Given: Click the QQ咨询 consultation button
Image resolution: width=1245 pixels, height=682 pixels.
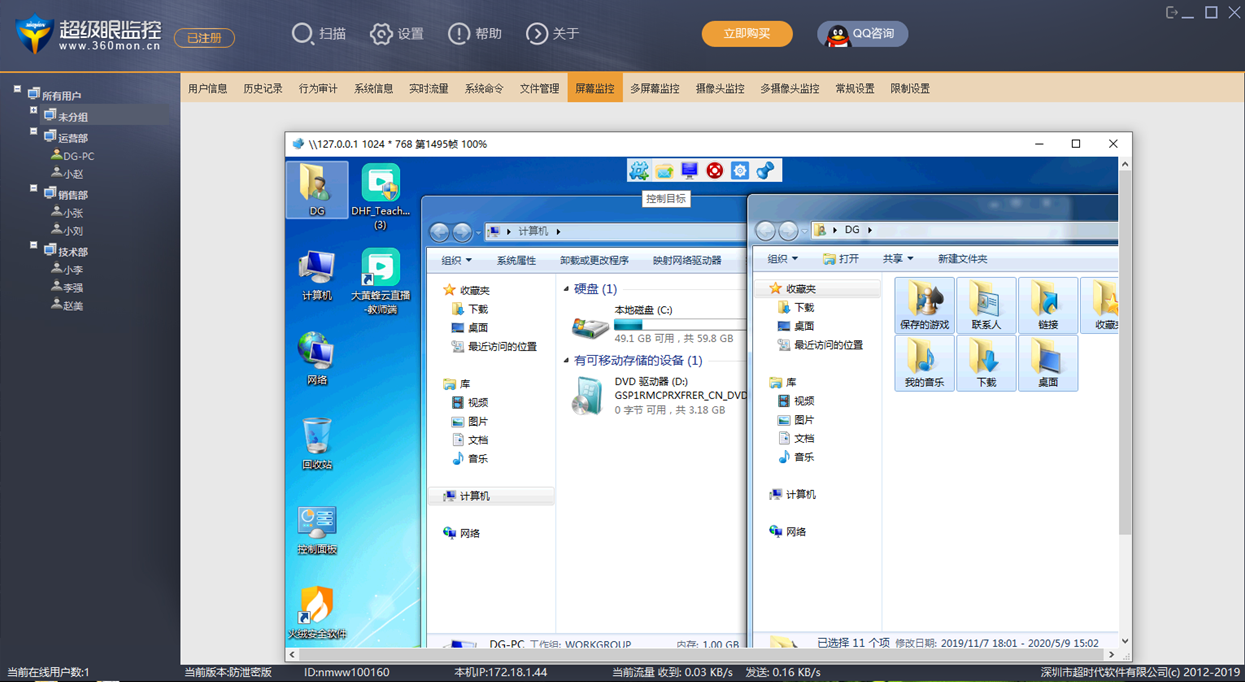Looking at the screenshot, I should tap(862, 34).
